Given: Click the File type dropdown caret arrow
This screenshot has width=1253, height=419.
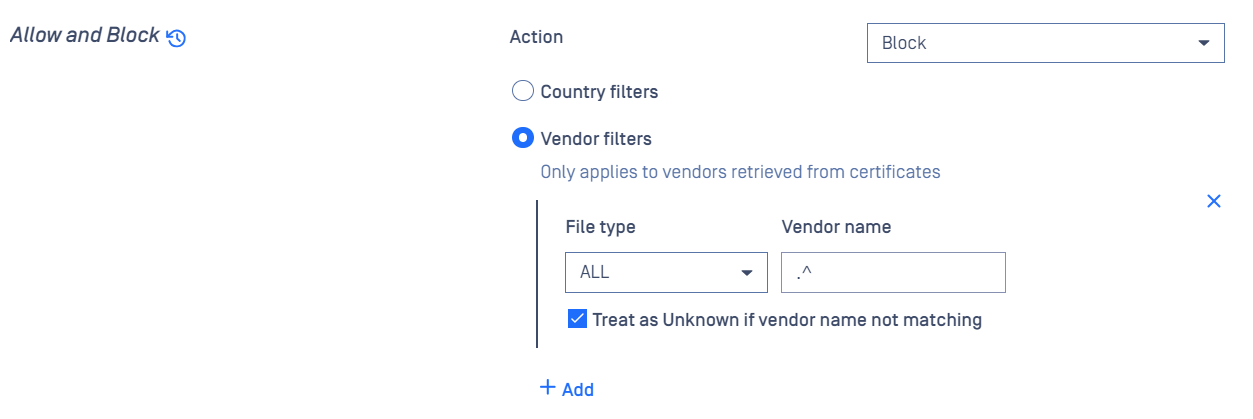Looking at the screenshot, I should pos(746,273).
